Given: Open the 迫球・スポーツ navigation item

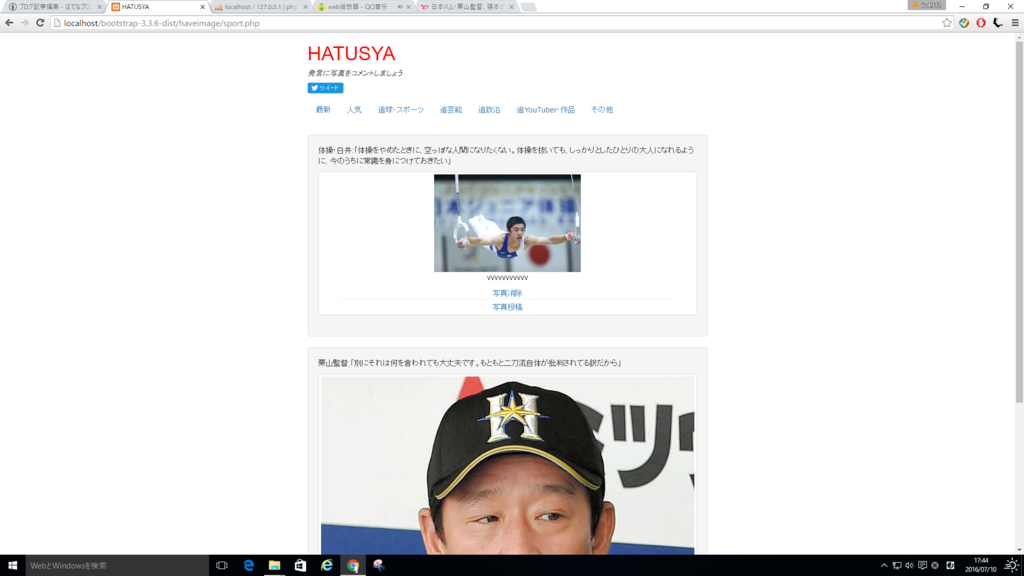Looking at the screenshot, I should pyautogui.click(x=400, y=110).
